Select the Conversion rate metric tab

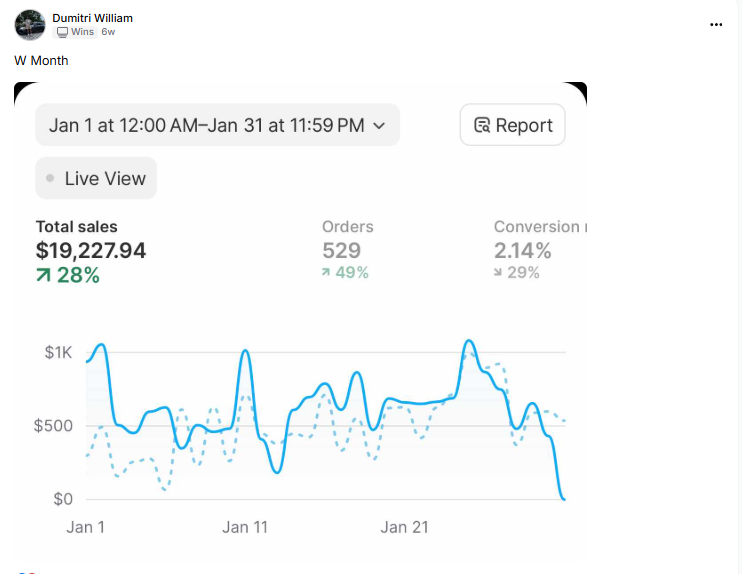coord(540,250)
